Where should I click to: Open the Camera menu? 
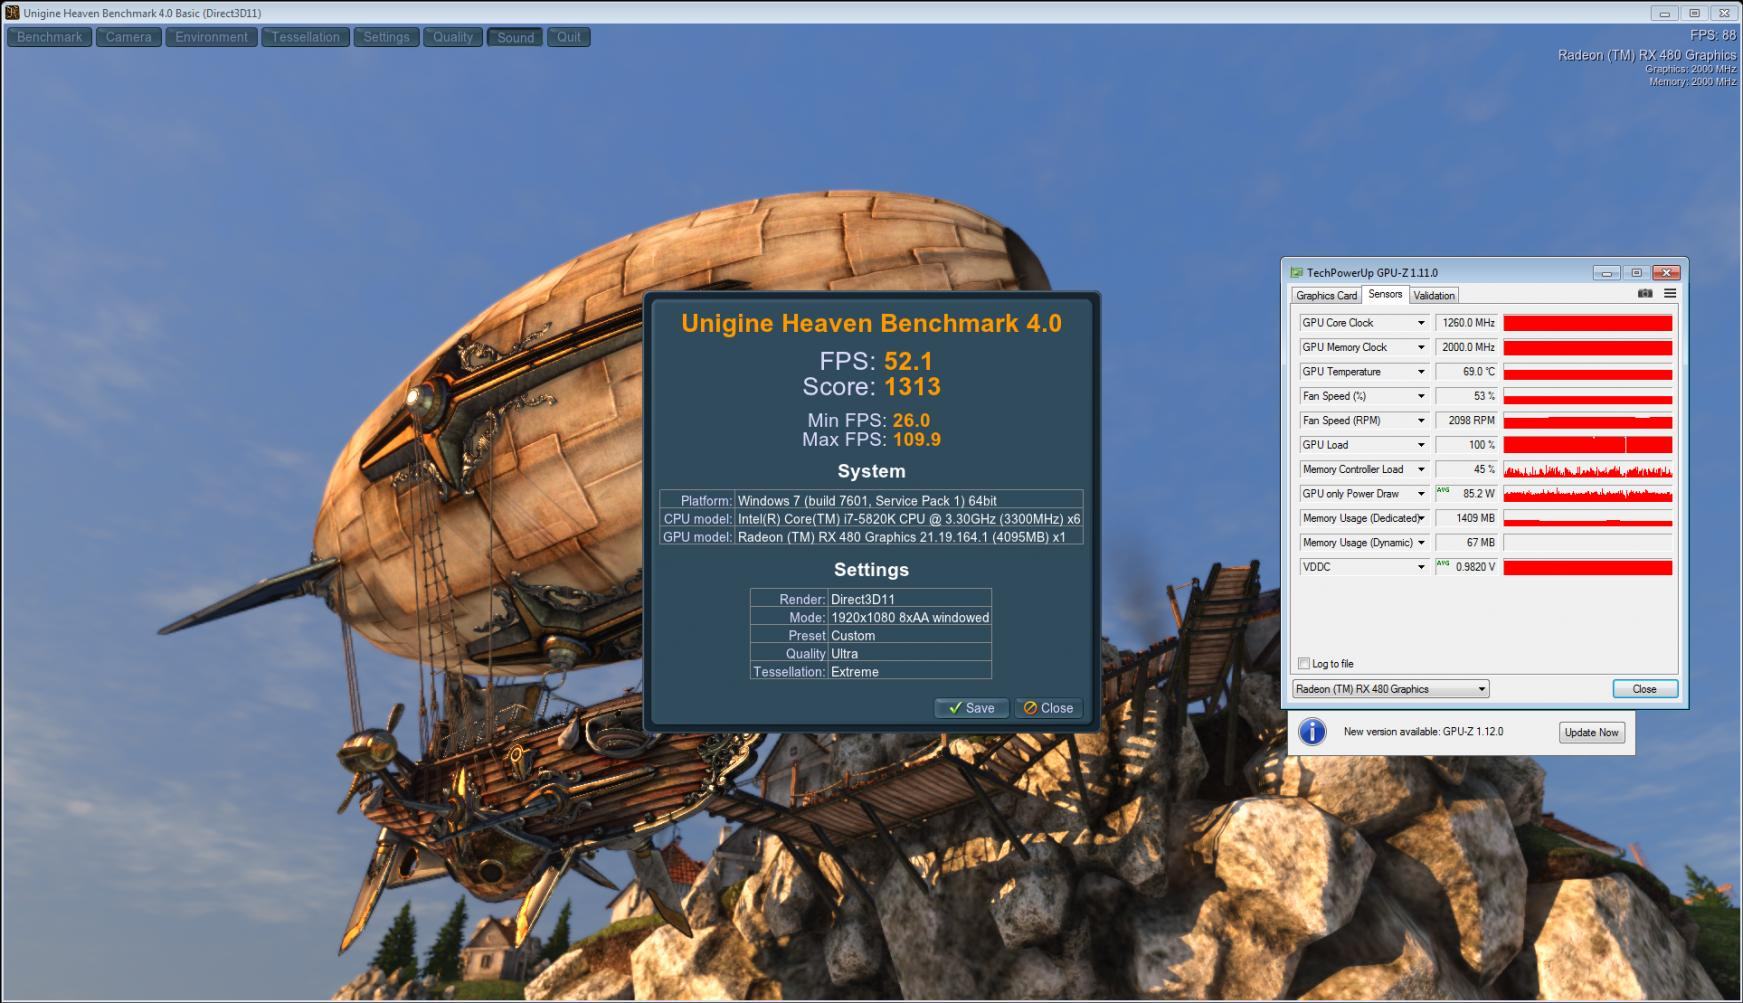(129, 37)
